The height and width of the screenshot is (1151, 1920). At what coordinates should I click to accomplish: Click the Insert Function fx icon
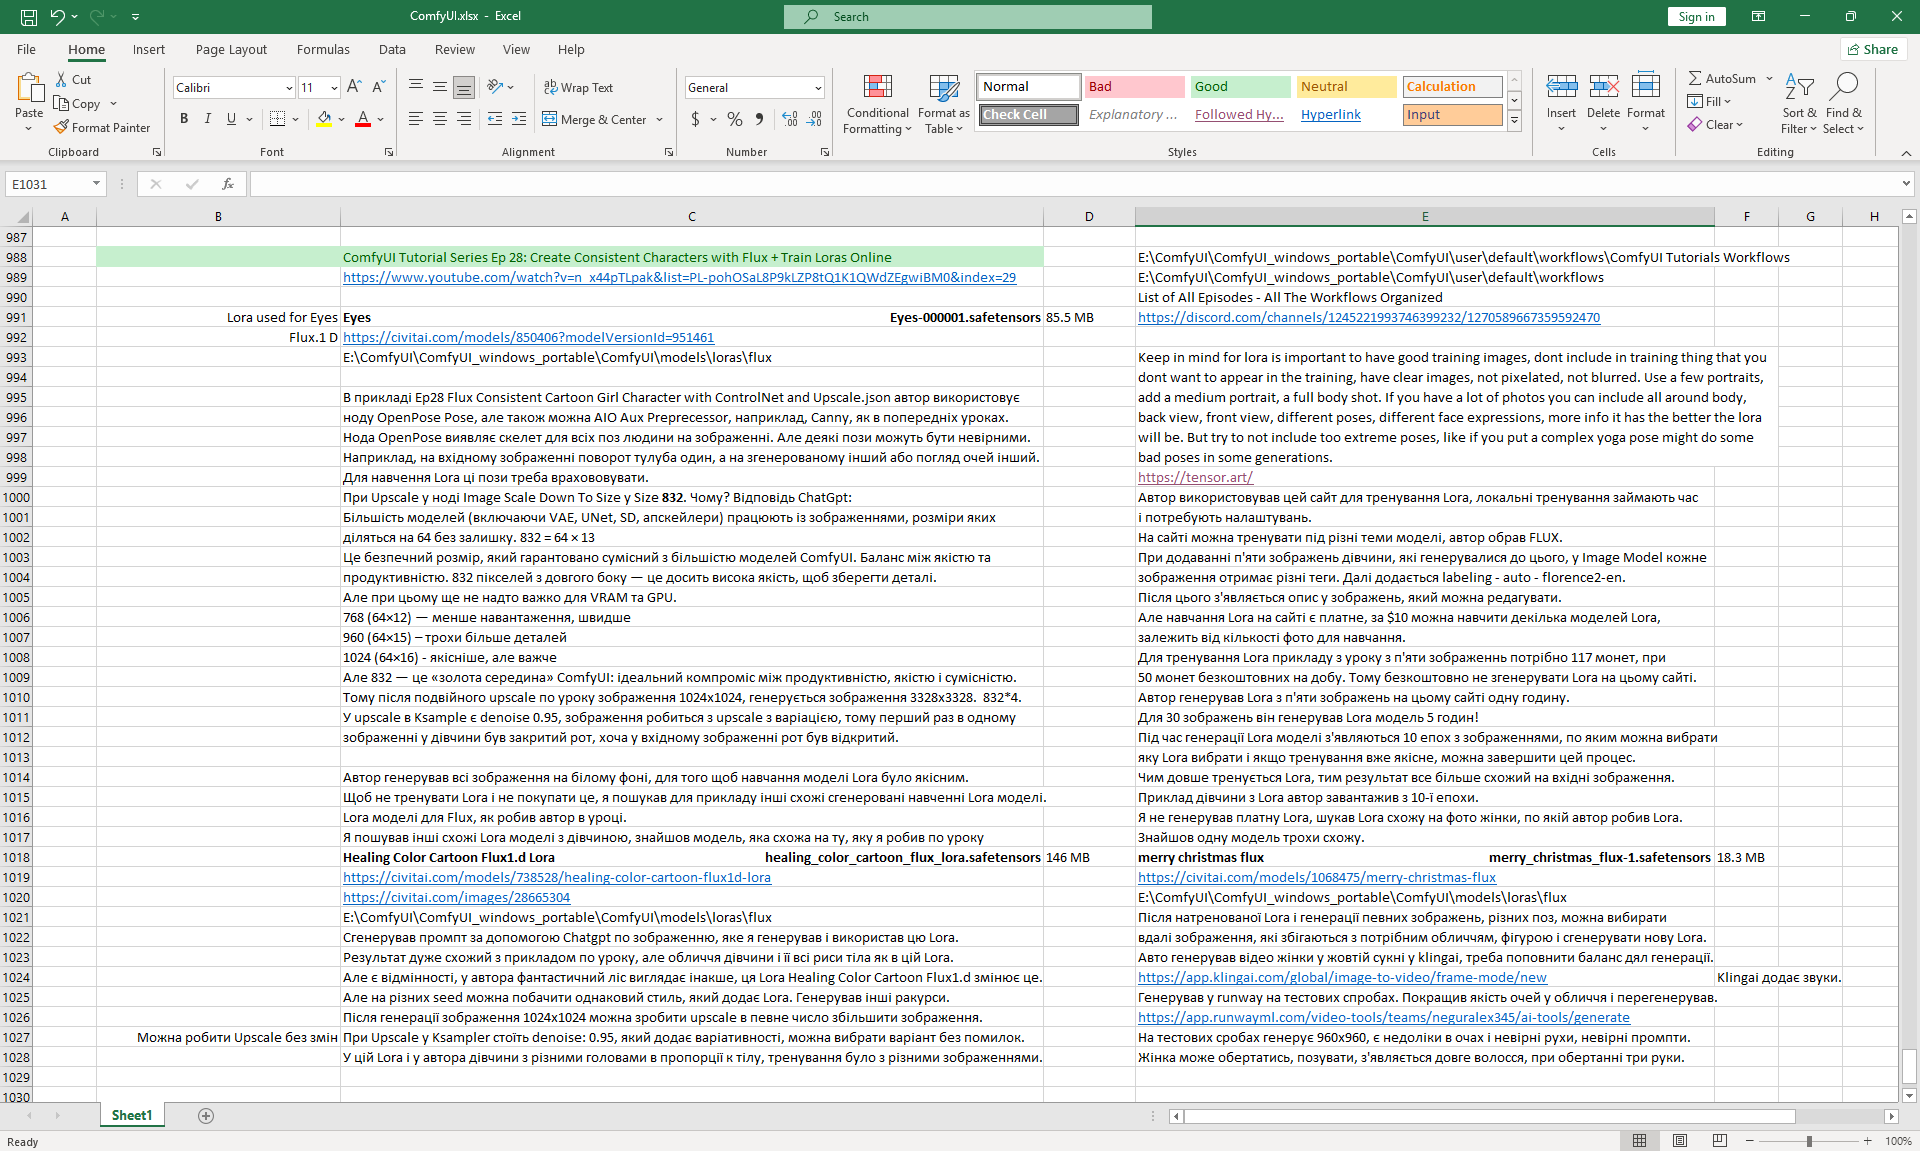pyautogui.click(x=228, y=184)
